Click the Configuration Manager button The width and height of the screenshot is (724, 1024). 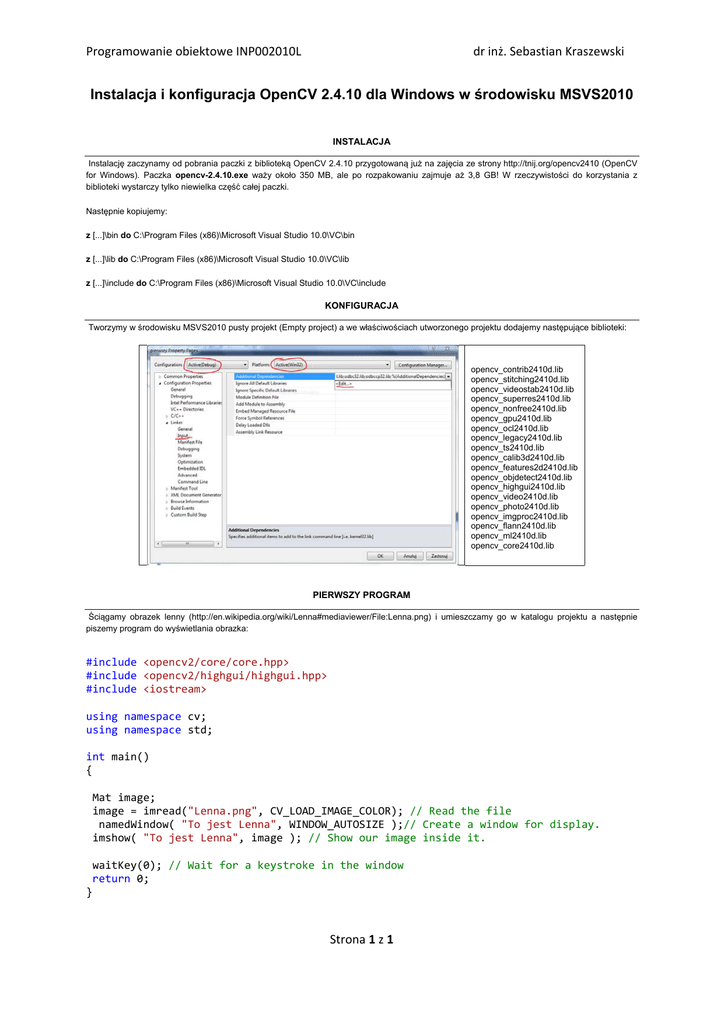422,365
